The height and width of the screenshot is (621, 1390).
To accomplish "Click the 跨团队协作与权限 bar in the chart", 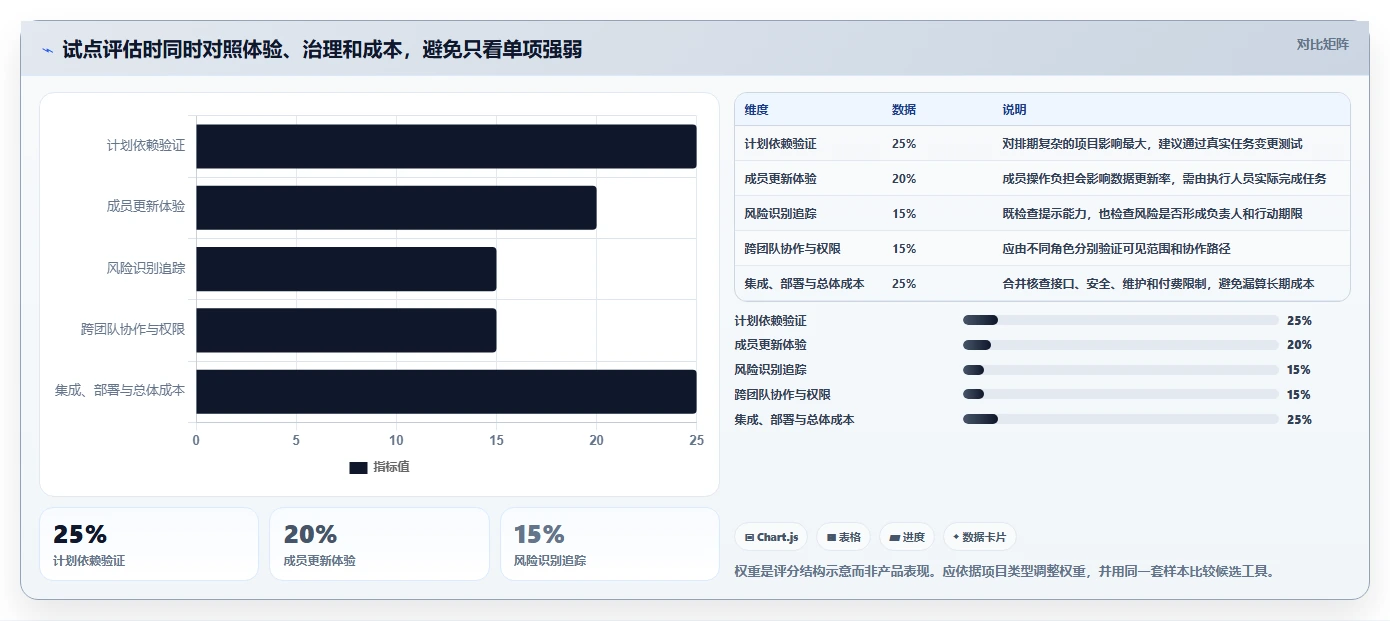I will pos(346,330).
